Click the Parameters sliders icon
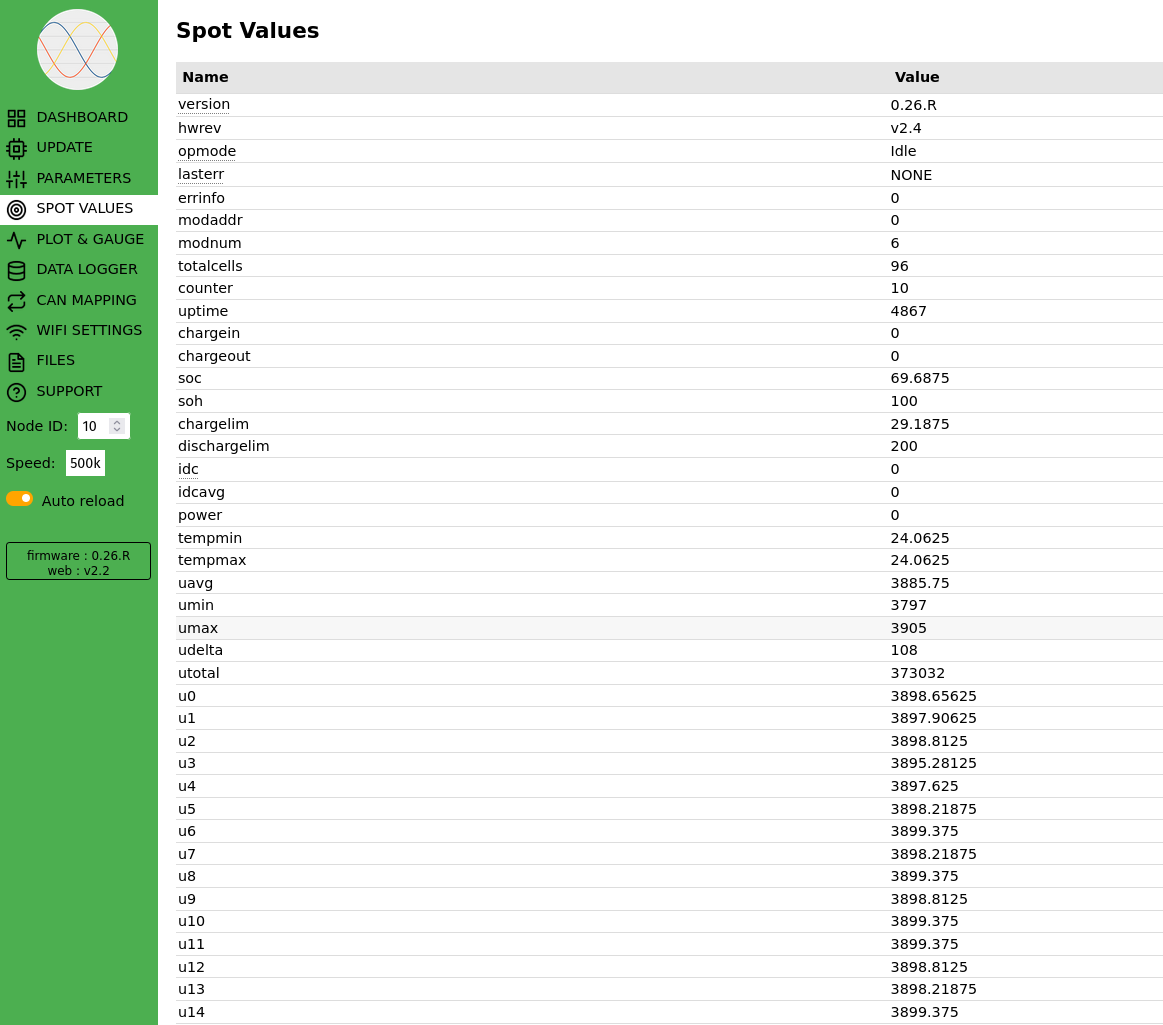1163x1025 pixels. point(16,179)
